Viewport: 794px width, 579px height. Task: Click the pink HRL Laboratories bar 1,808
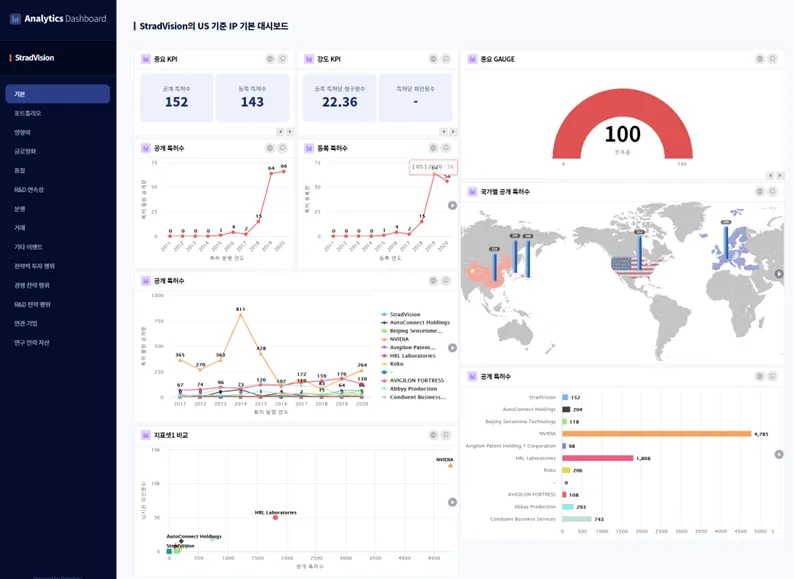598,458
